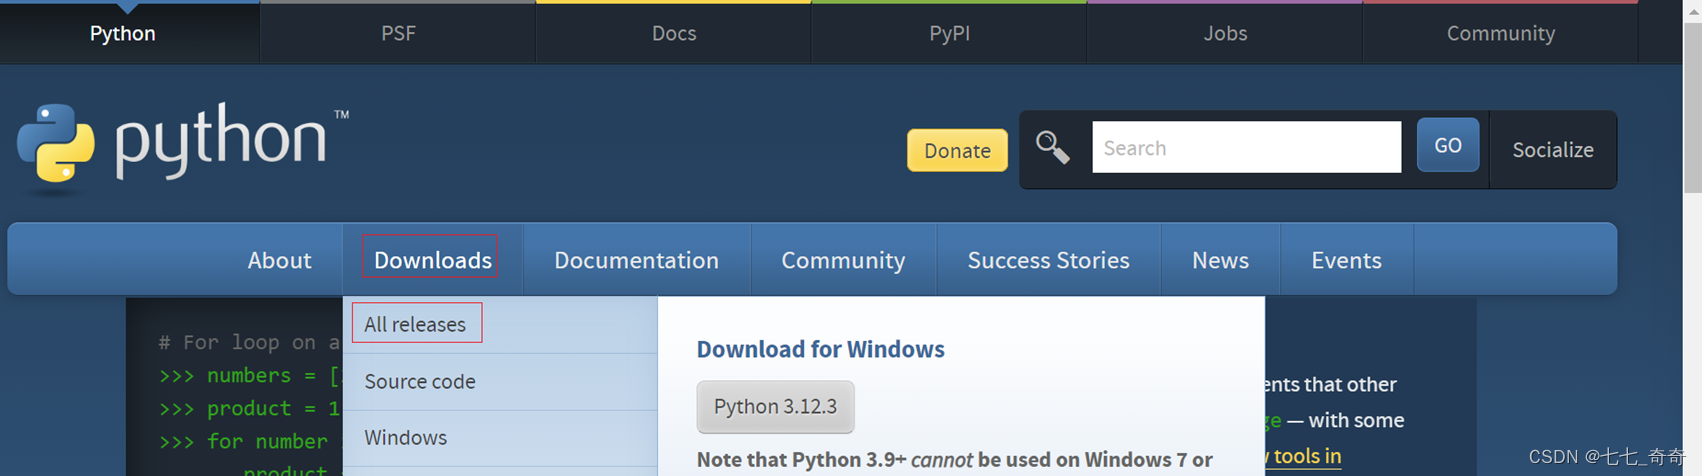Open the Socialize menu
1702x476 pixels.
[1553, 150]
